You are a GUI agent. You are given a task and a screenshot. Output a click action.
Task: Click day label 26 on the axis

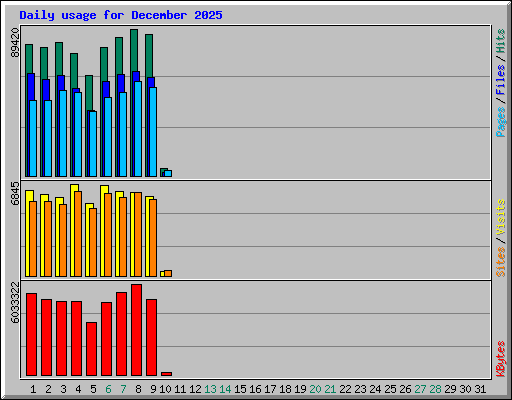tap(405, 389)
